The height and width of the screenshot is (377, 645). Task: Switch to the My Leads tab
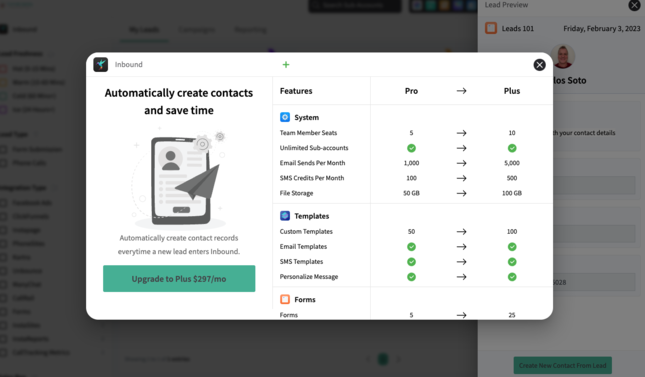(x=144, y=30)
